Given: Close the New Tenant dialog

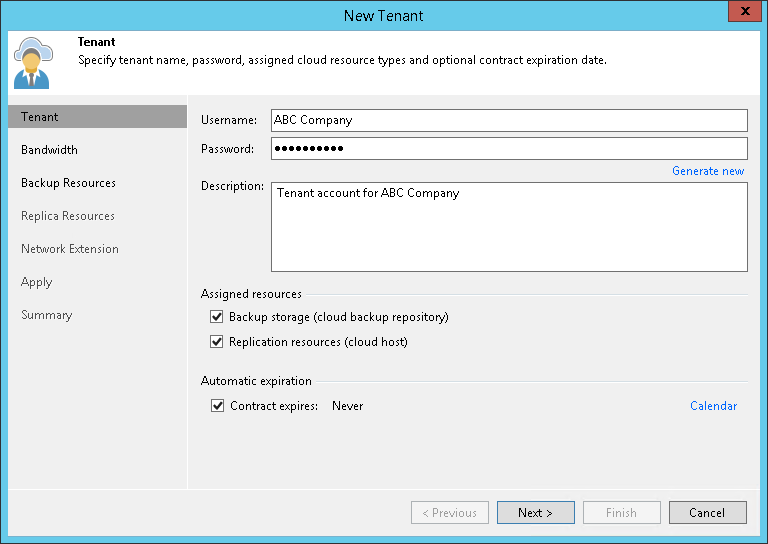Looking at the screenshot, I should [x=741, y=14].
